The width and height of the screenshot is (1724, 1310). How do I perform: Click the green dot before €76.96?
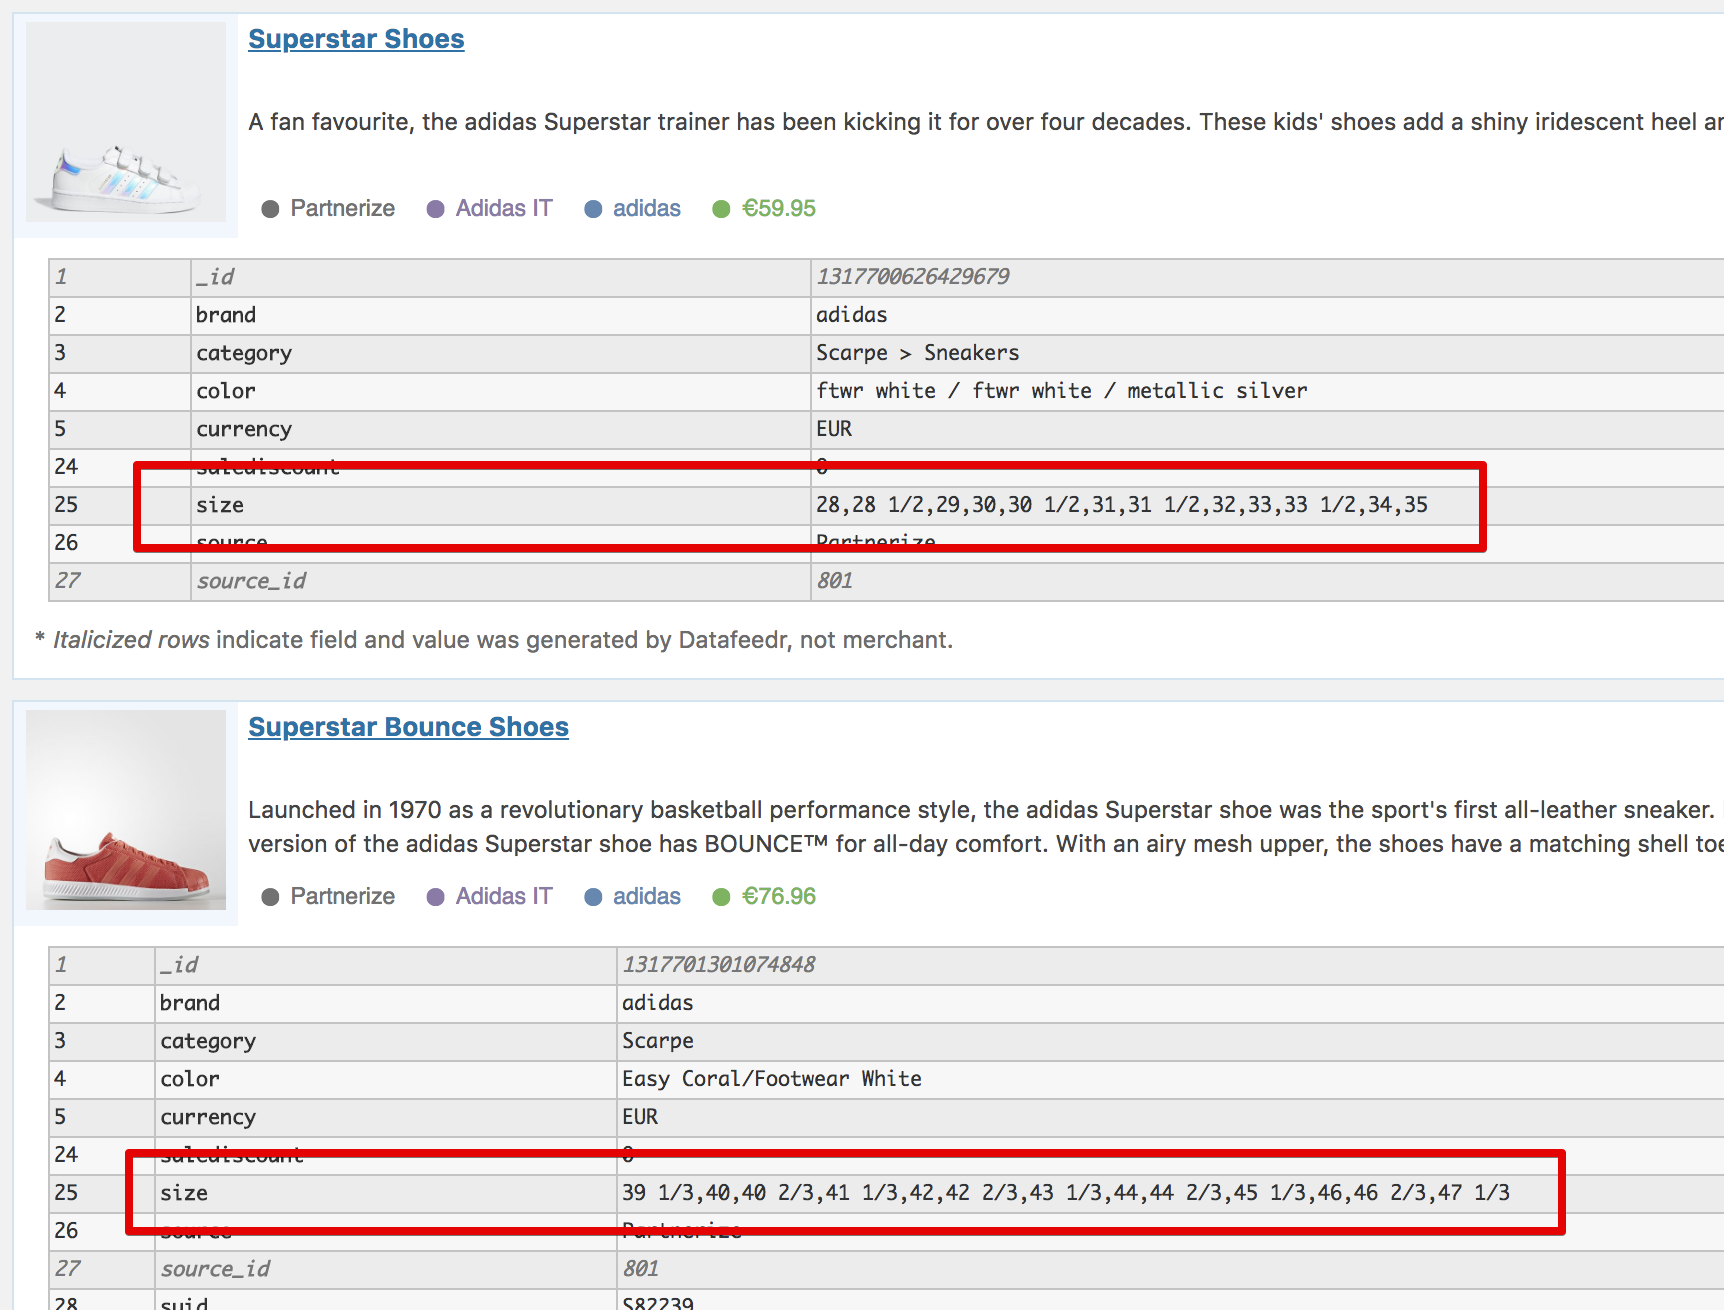pyautogui.click(x=721, y=897)
